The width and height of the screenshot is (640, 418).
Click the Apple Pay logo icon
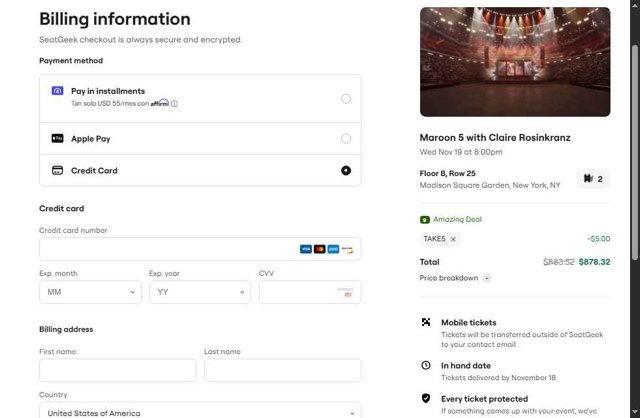[x=57, y=138]
